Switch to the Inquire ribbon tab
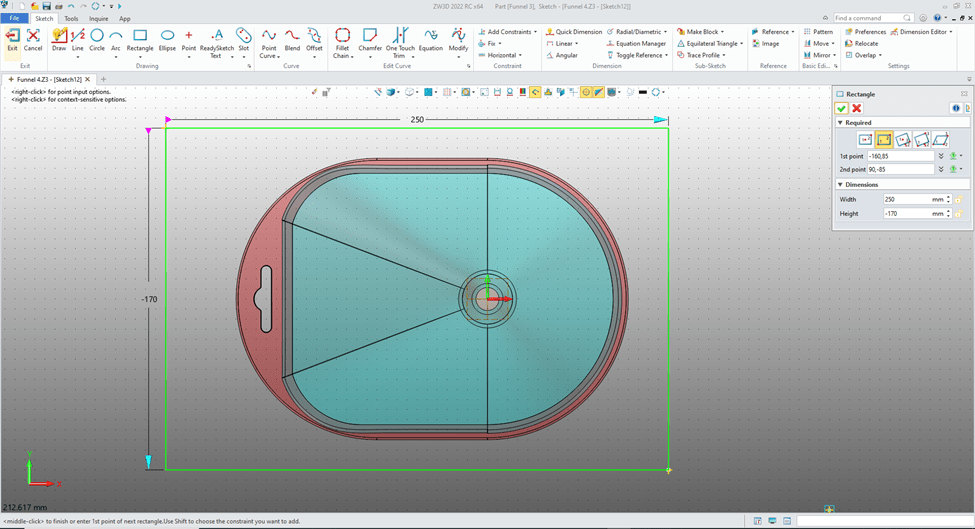This screenshot has width=975, height=529. tap(98, 18)
